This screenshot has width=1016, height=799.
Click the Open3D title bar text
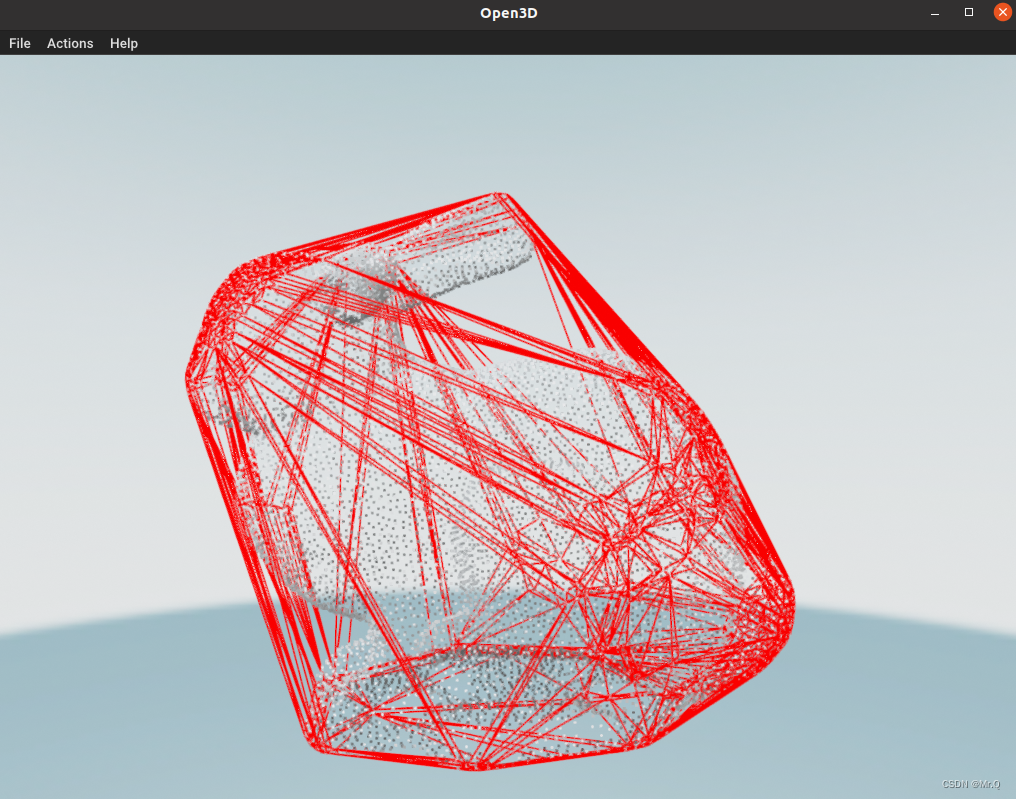point(508,13)
